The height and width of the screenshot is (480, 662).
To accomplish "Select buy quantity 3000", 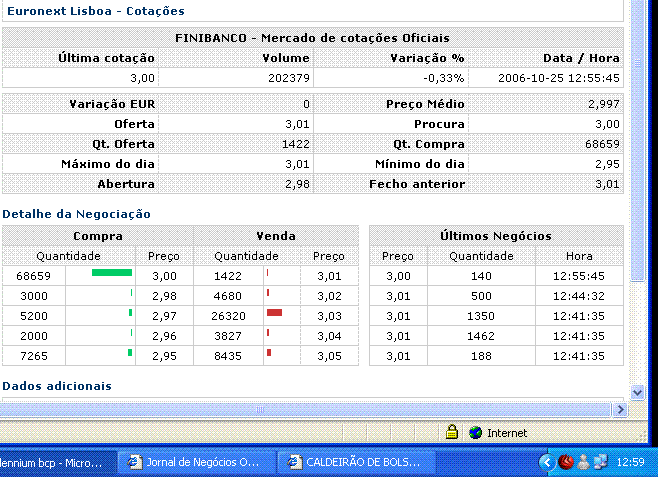I will (34, 296).
